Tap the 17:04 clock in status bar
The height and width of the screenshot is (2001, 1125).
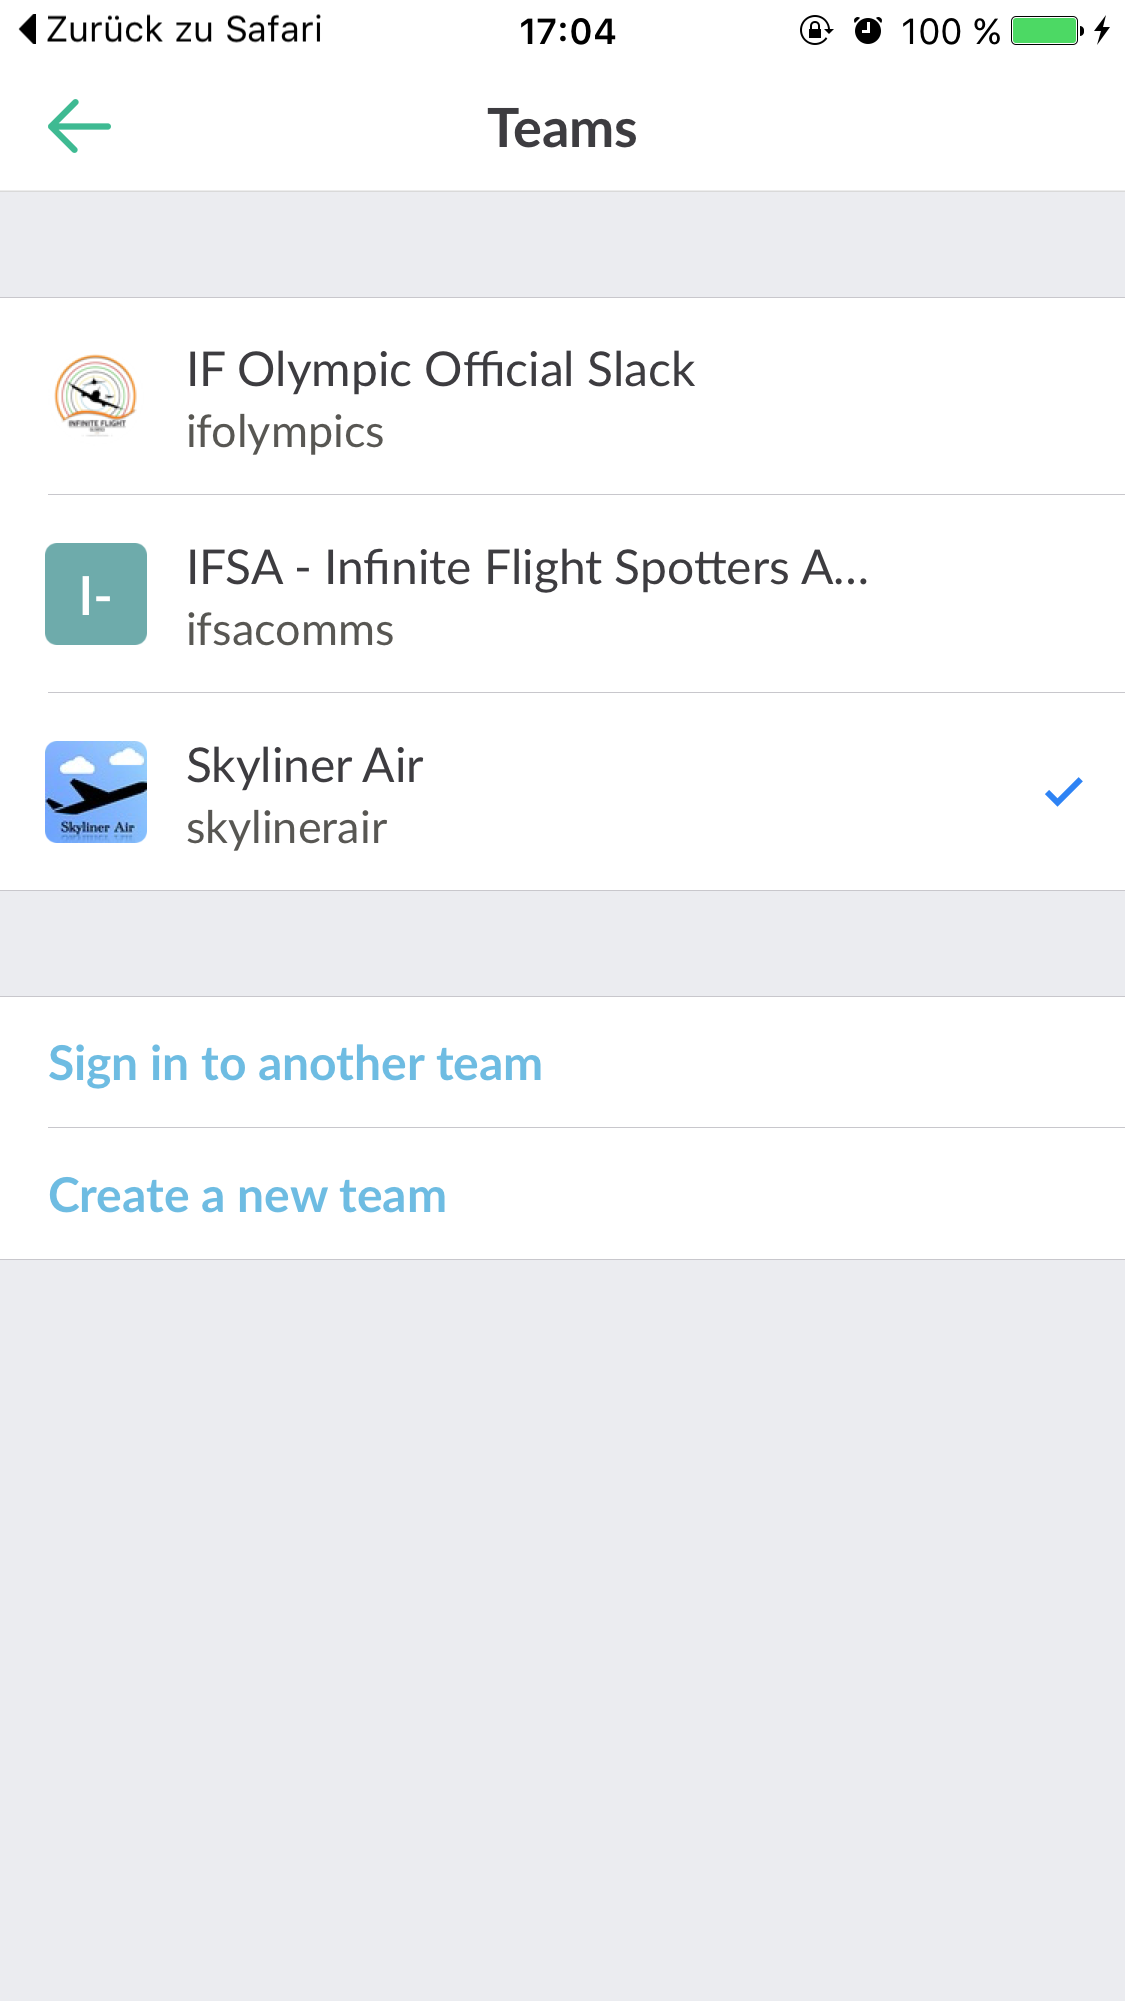567,31
